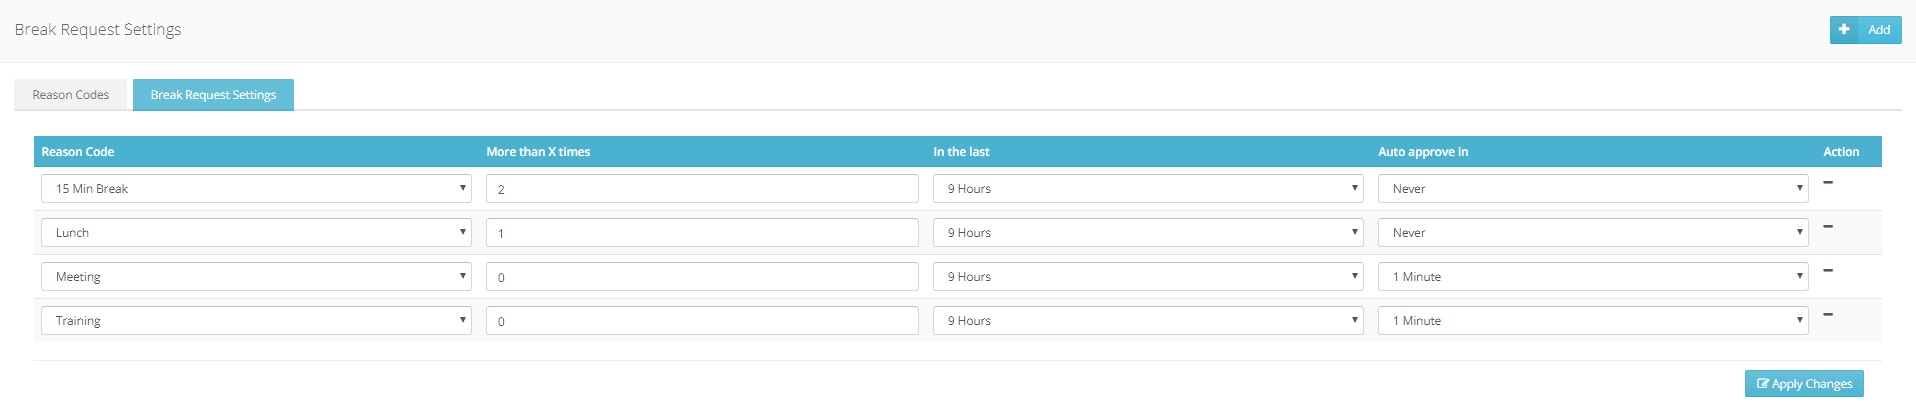Click the Apply Changes button
Viewport: 1916px width, 408px height.
[x=1804, y=384]
